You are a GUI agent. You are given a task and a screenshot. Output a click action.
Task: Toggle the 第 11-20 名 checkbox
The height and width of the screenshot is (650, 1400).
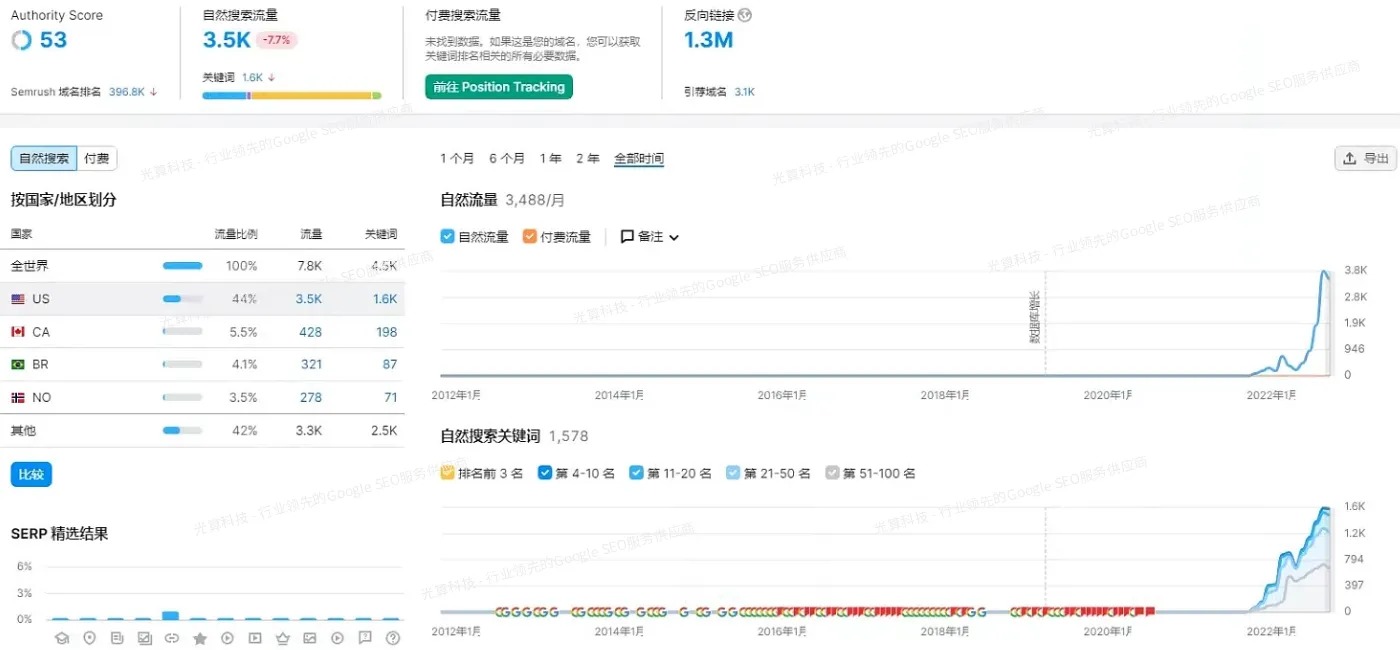[636, 473]
